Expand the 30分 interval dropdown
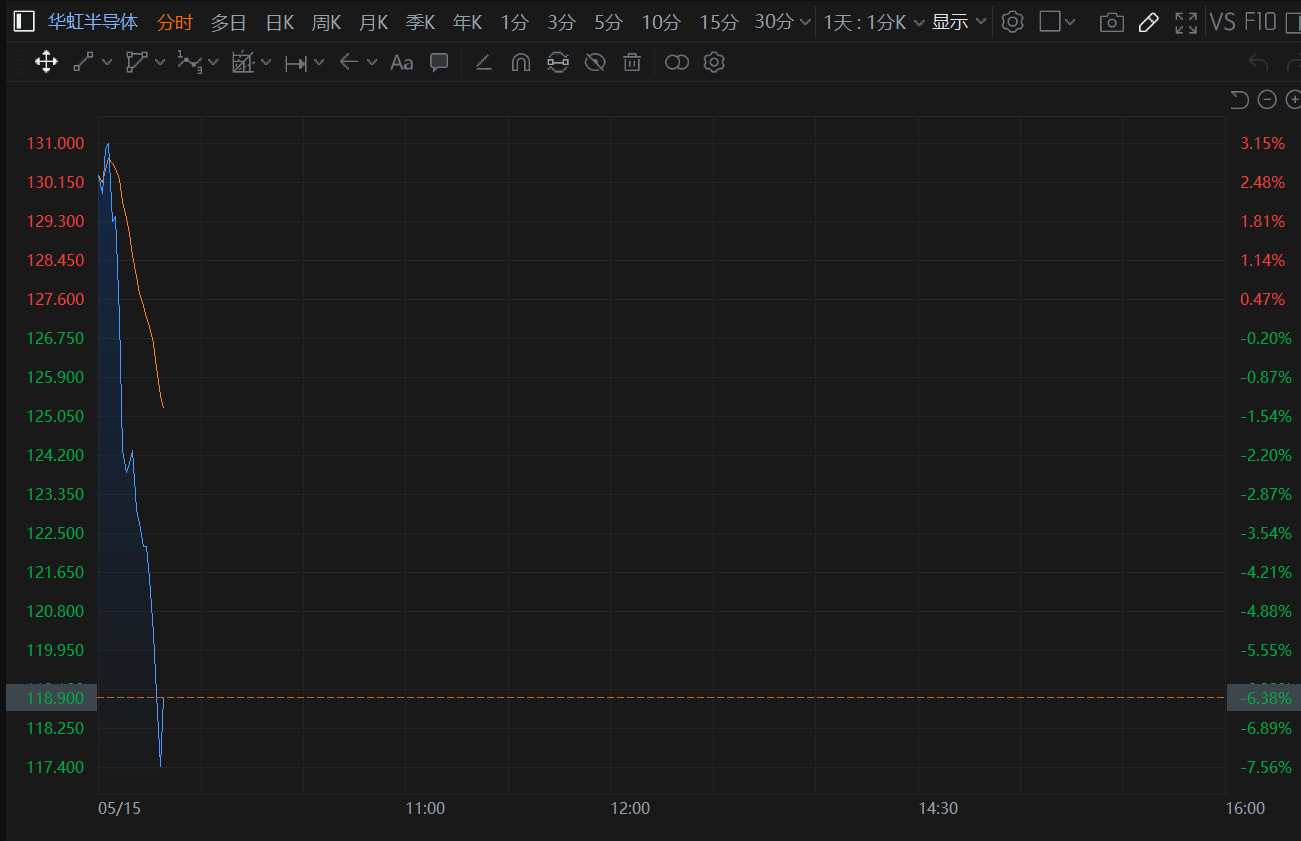Viewport: 1301px width, 841px height. [x=781, y=22]
